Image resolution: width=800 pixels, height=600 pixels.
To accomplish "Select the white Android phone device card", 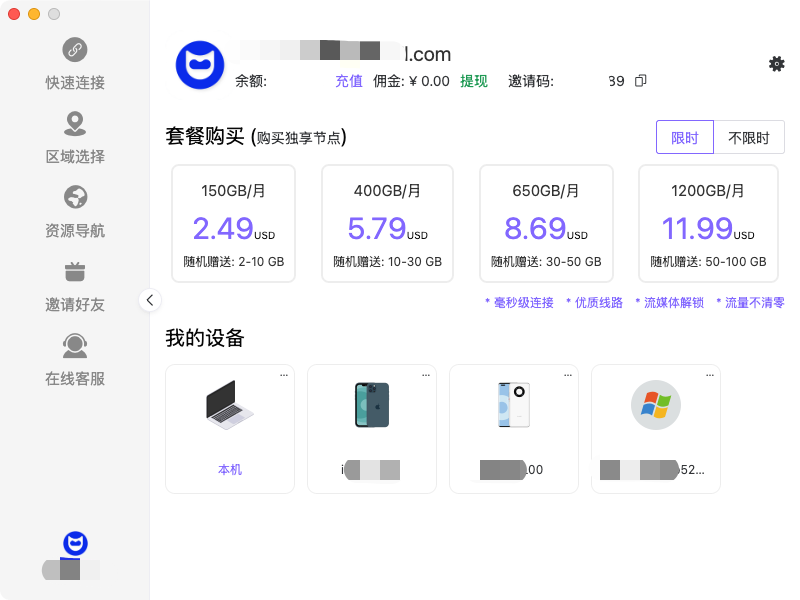I will [514, 428].
